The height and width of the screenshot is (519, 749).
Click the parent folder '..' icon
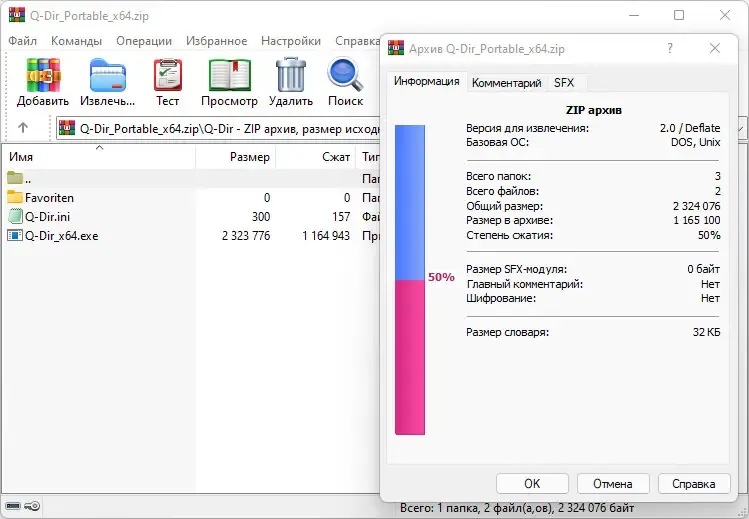15,178
